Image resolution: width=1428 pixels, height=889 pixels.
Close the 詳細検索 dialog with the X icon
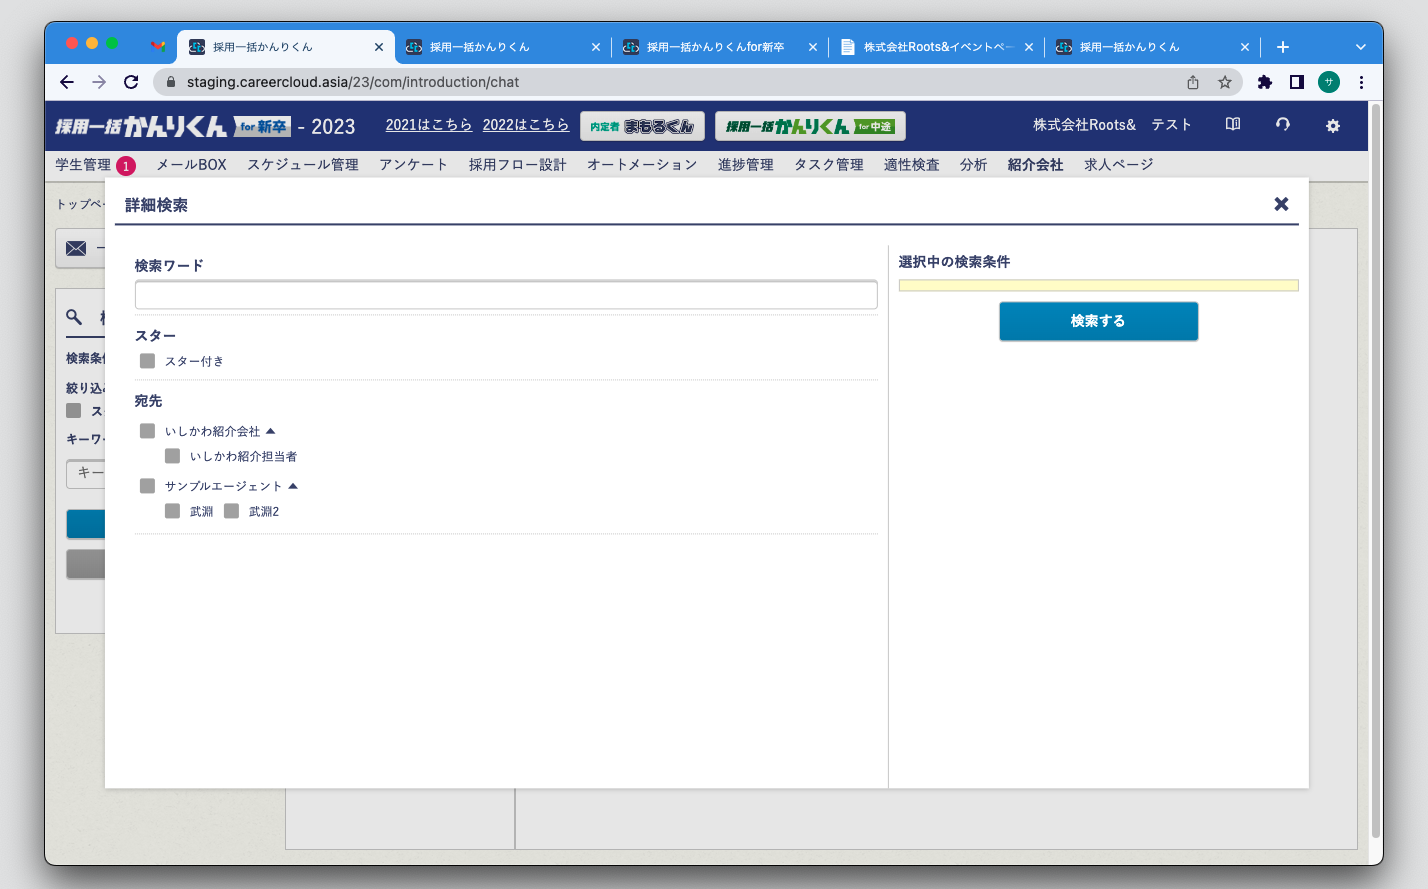(1281, 204)
